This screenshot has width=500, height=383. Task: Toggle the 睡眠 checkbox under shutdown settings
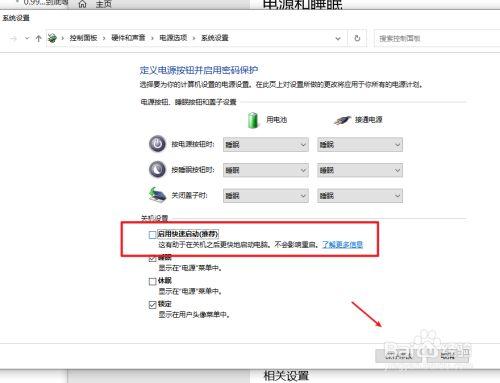(152, 258)
